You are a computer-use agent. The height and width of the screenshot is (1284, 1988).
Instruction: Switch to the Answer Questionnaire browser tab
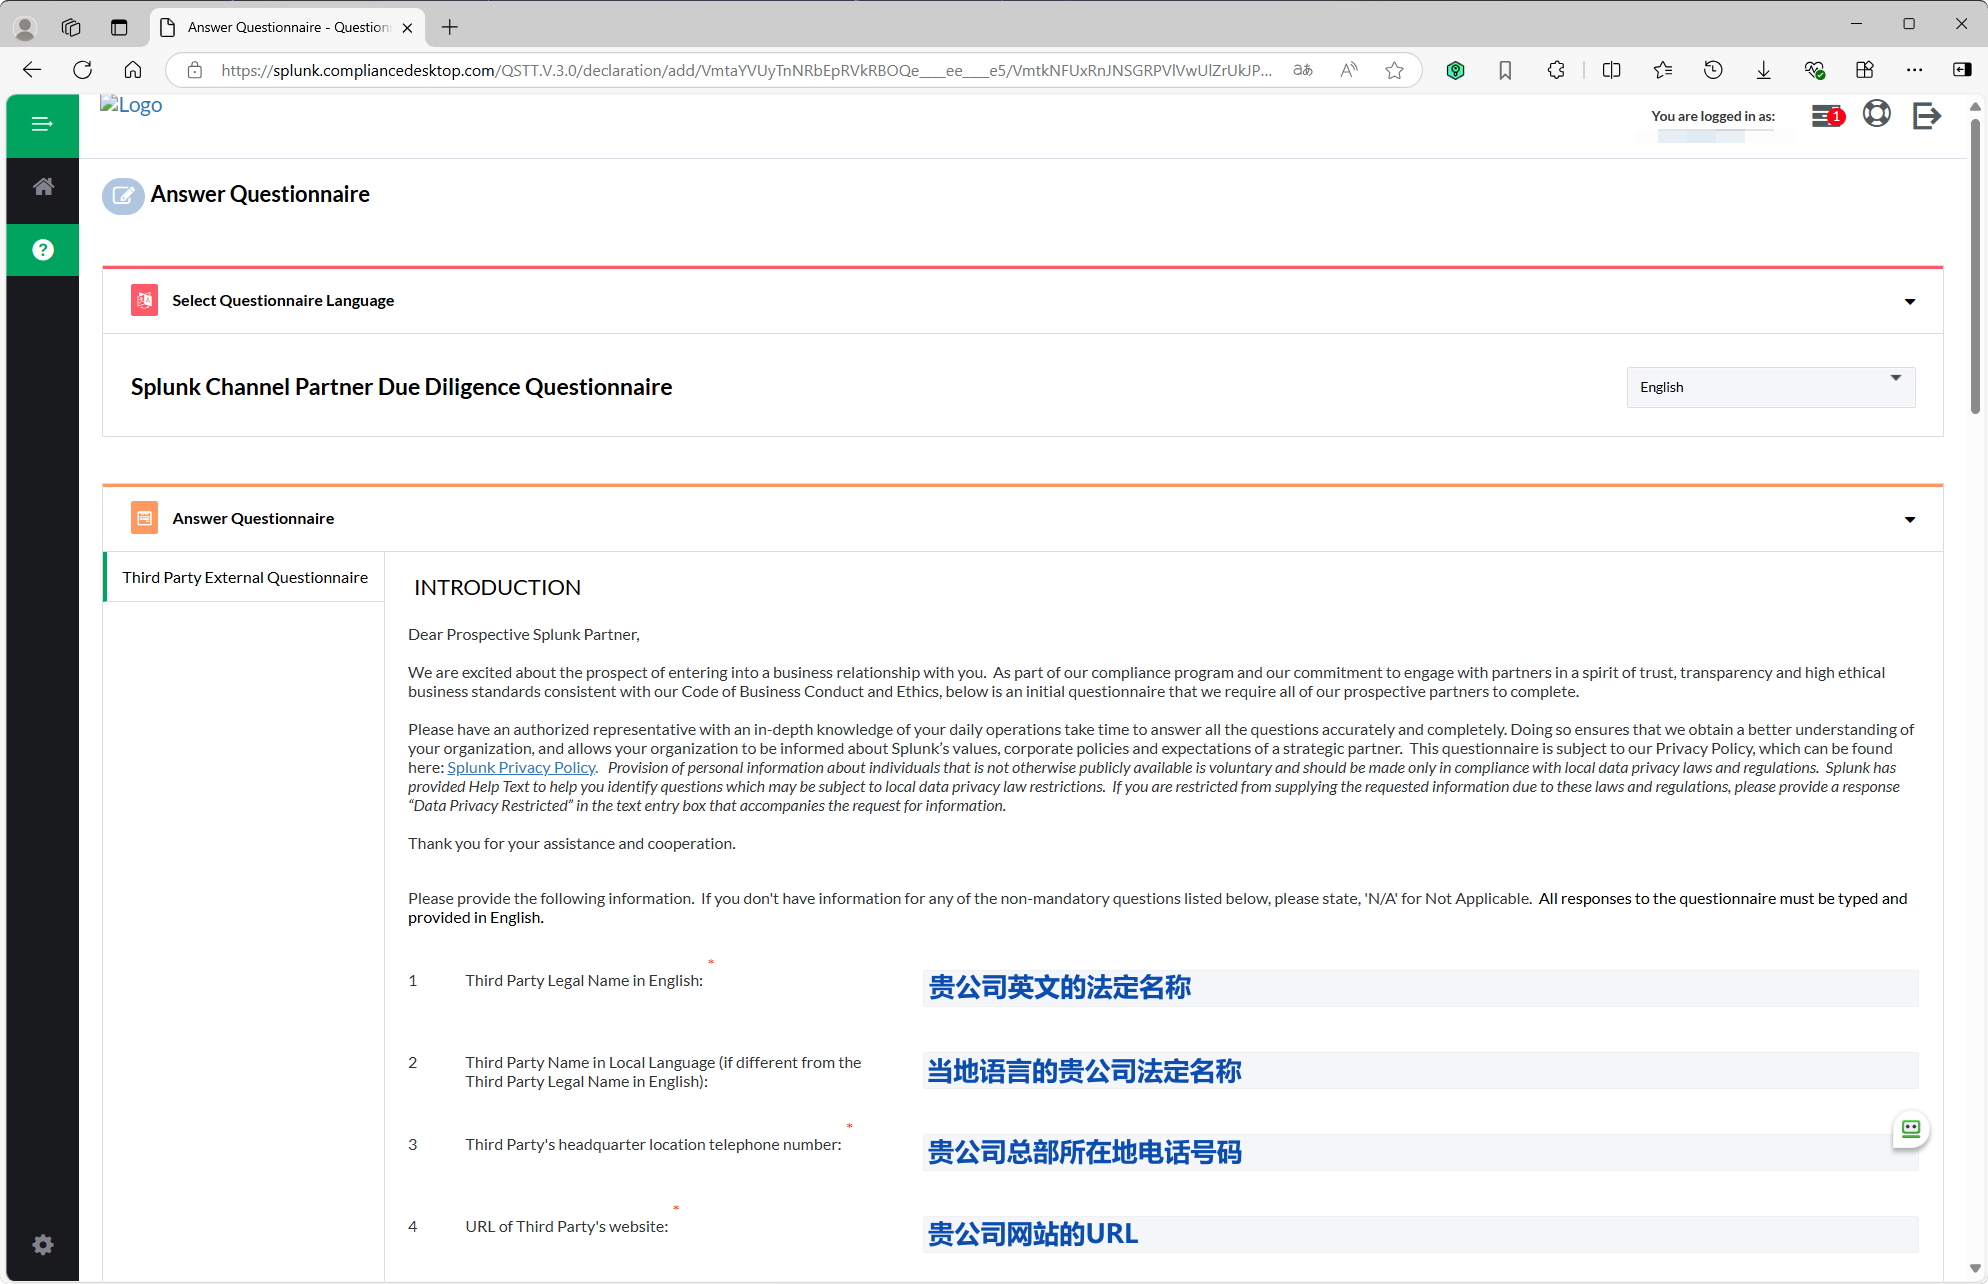click(x=280, y=27)
